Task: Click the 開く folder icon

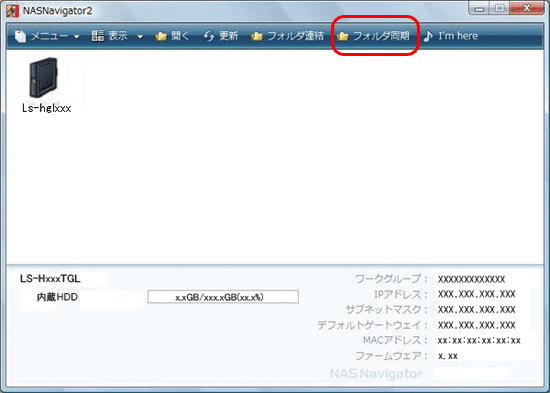Action: pos(161,36)
